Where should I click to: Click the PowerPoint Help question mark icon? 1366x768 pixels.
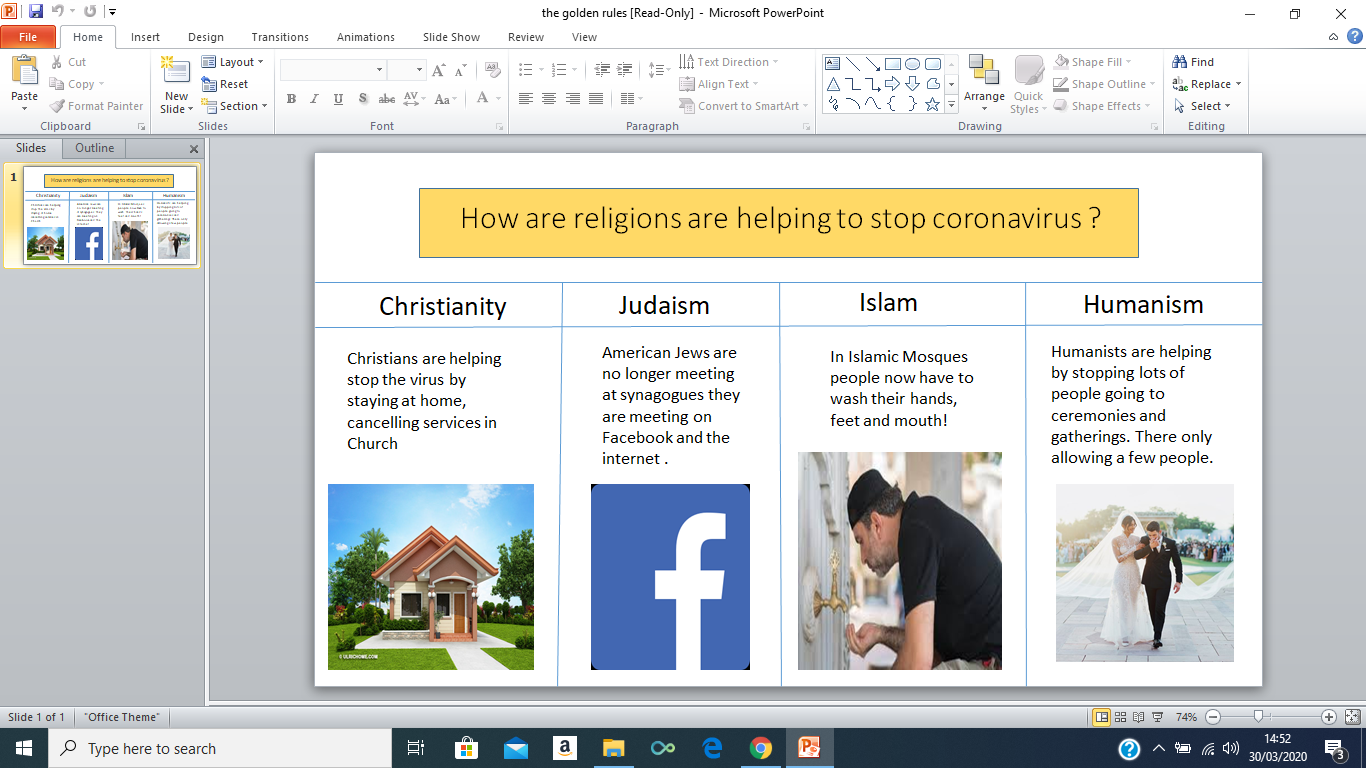(1353, 37)
